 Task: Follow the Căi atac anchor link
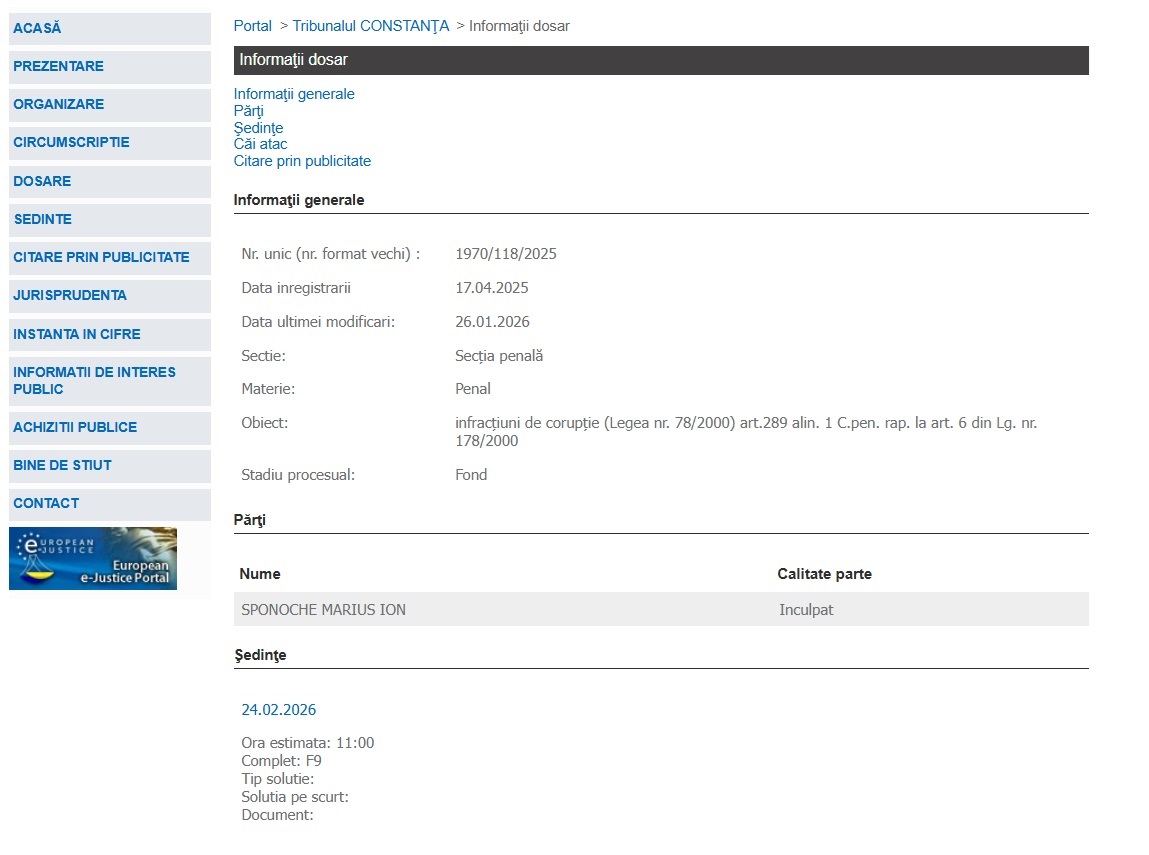coord(260,144)
